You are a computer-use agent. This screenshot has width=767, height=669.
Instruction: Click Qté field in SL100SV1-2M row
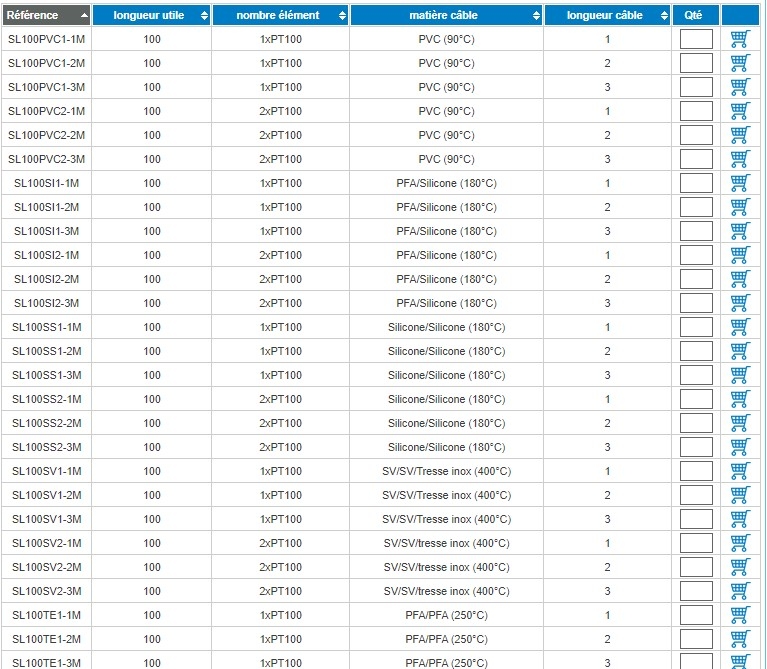696,495
